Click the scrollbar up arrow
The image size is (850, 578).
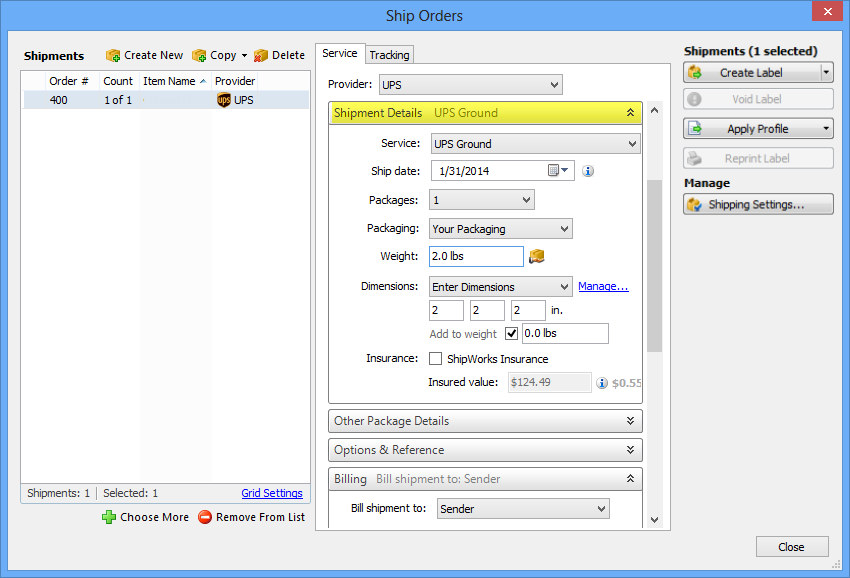pos(654,111)
